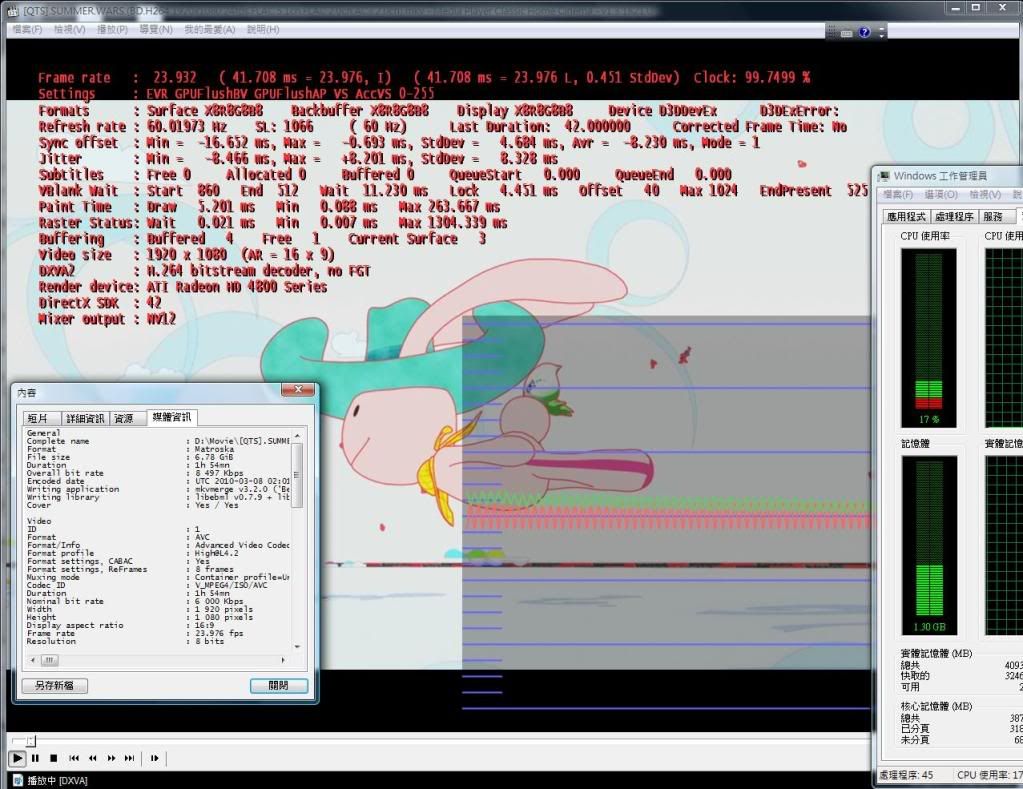Image resolution: width=1023 pixels, height=789 pixels.
Task: Click the CPU usage meter showing 17 %
Action: tap(929, 337)
